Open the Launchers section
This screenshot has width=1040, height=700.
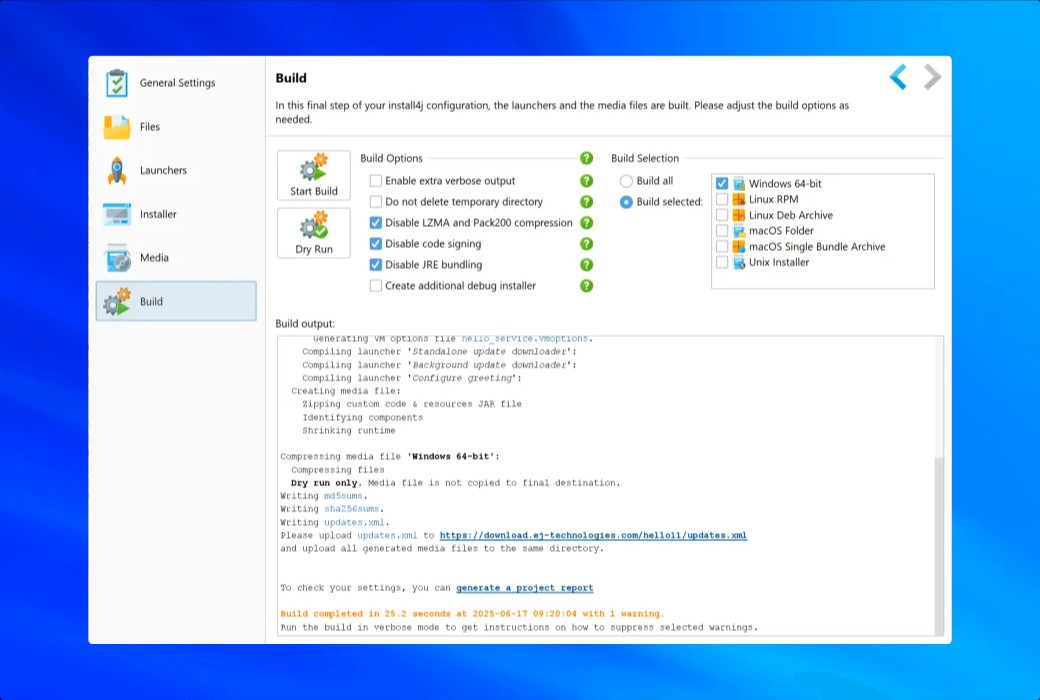point(176,171)
